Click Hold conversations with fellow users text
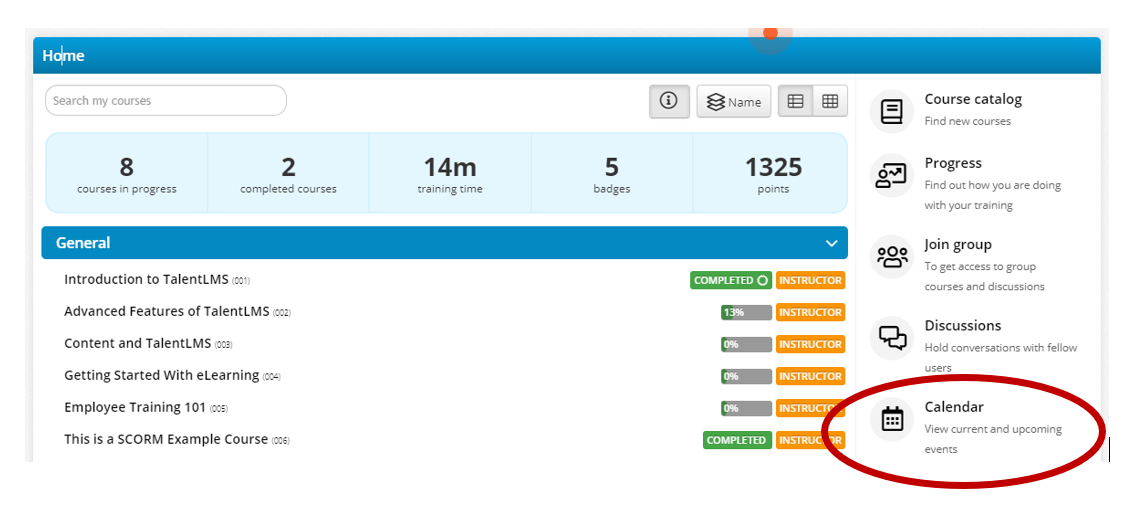1141x526 pixels. point(1001,357)
